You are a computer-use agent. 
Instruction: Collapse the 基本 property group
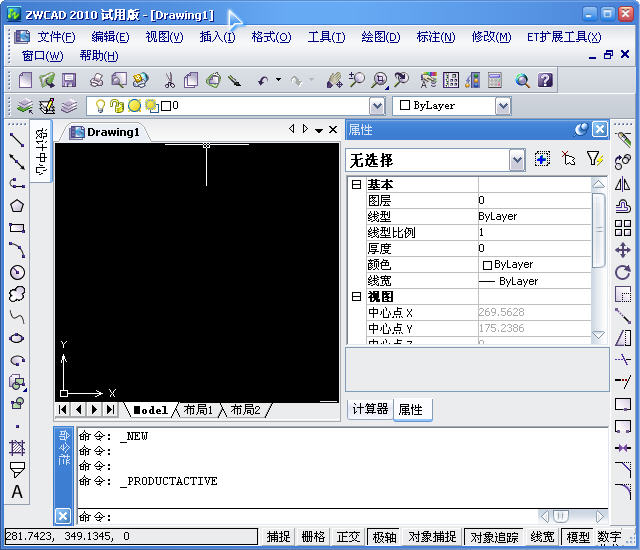pyautogui.click(x=356, y=185)
